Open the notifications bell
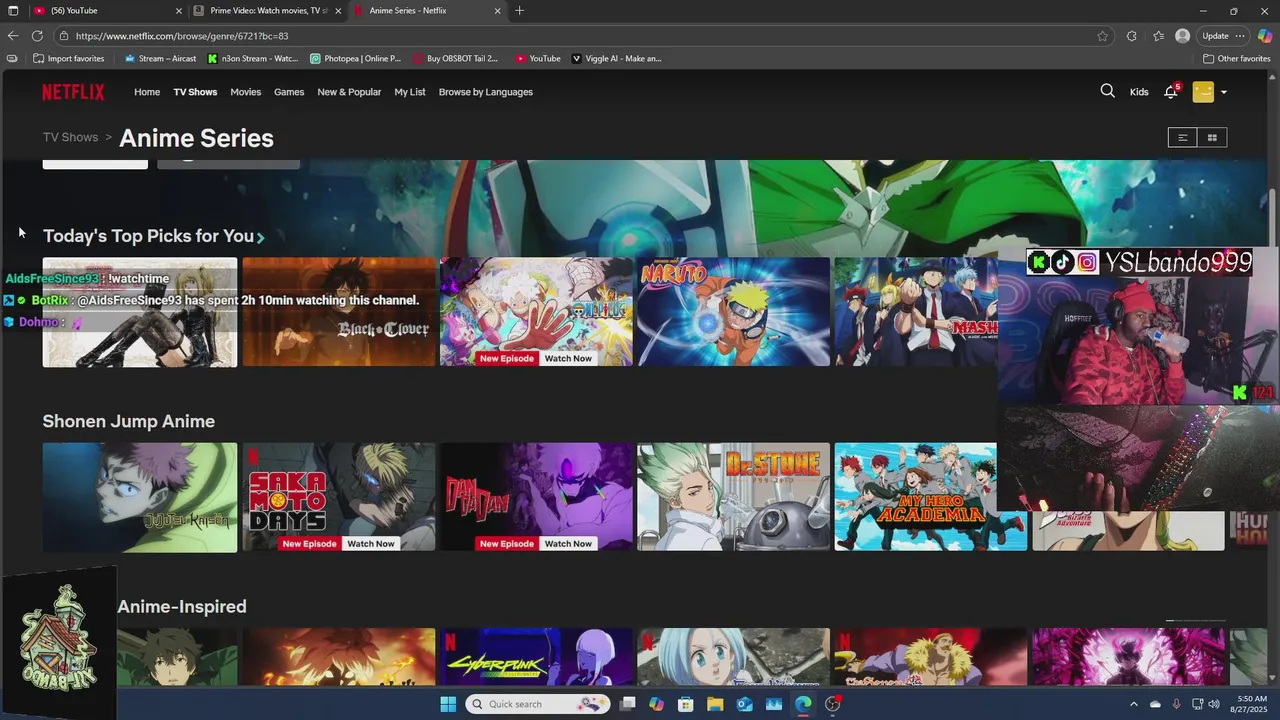Viewport: 1280px width, 720px height. (1171, 92)
